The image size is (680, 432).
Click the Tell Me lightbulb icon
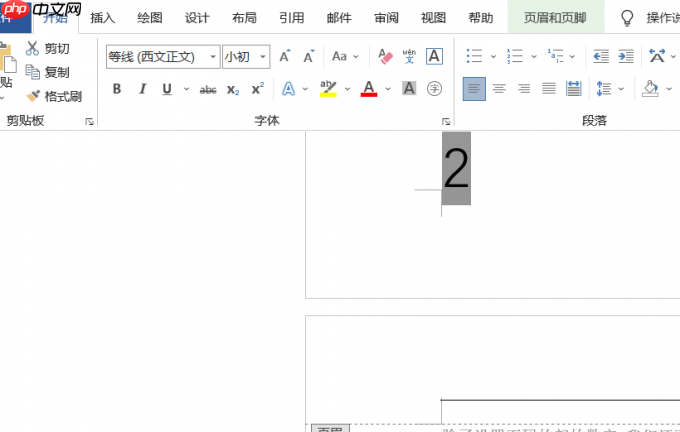627,18
